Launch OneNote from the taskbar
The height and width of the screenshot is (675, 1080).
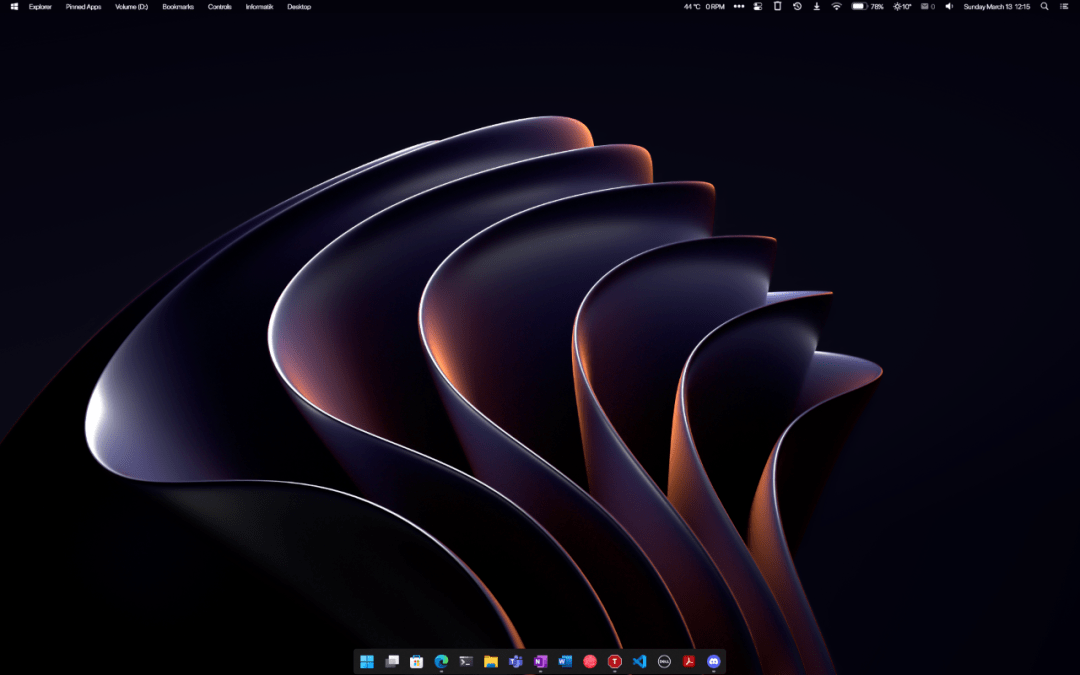point(540,661)
